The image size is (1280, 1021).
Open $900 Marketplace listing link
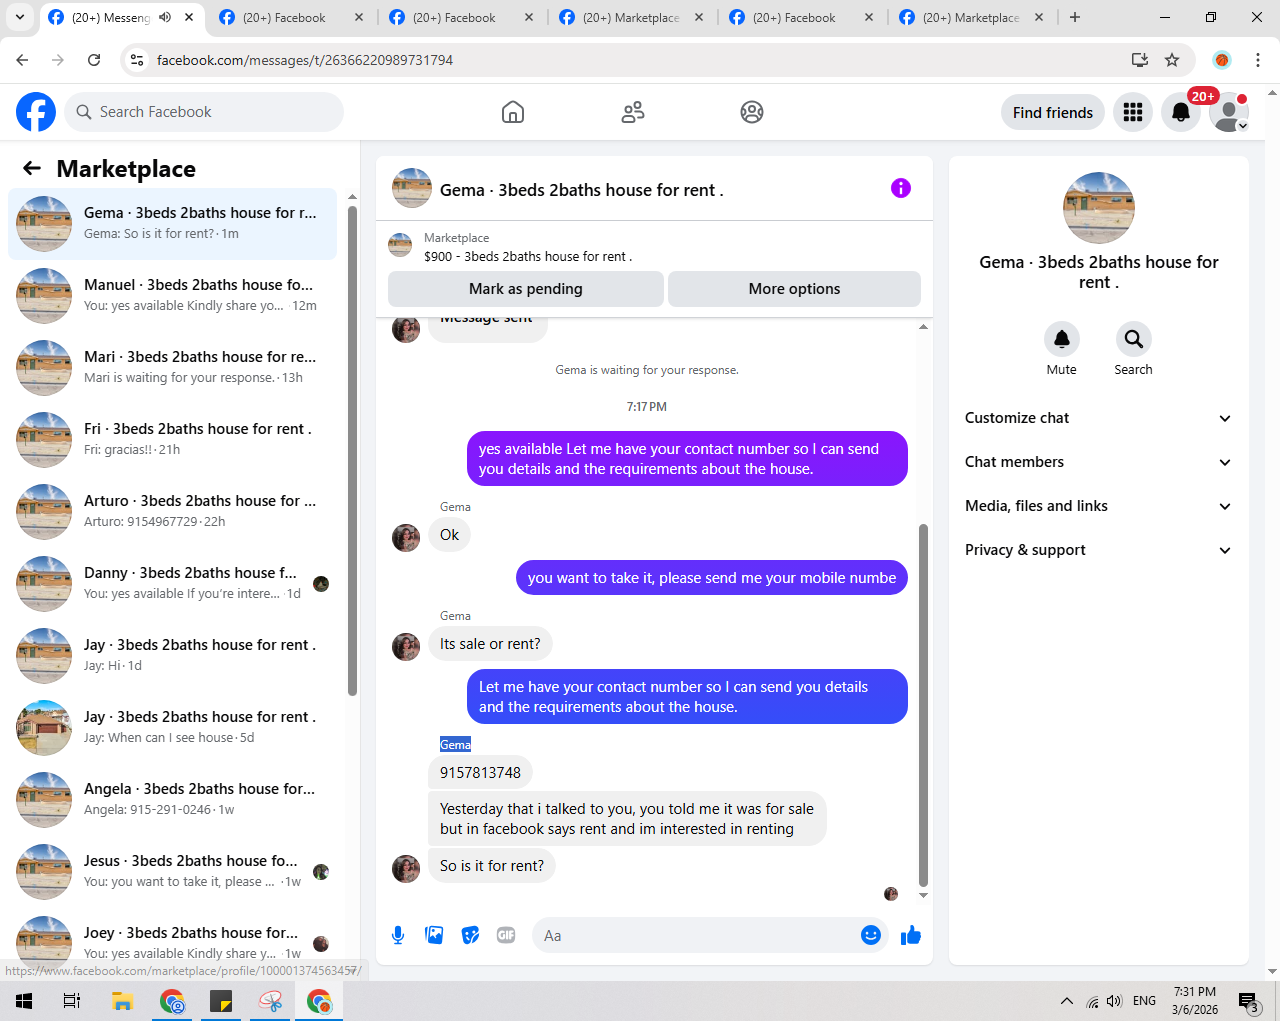tap(528, 256)
